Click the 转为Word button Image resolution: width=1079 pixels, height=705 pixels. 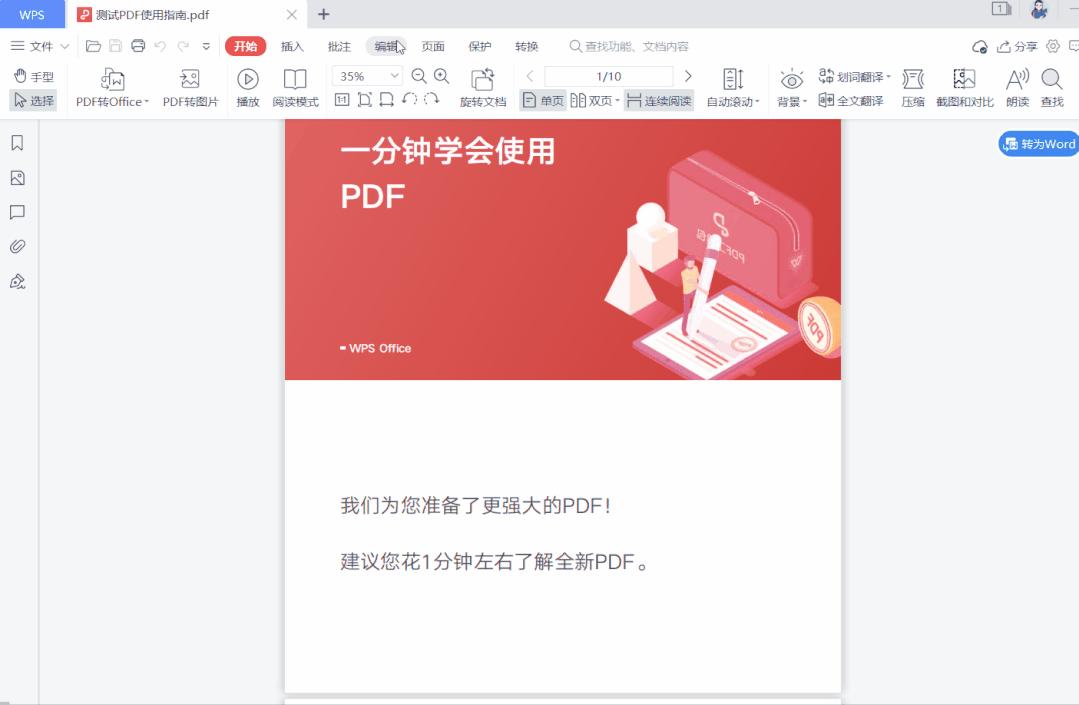(1038, 143)
